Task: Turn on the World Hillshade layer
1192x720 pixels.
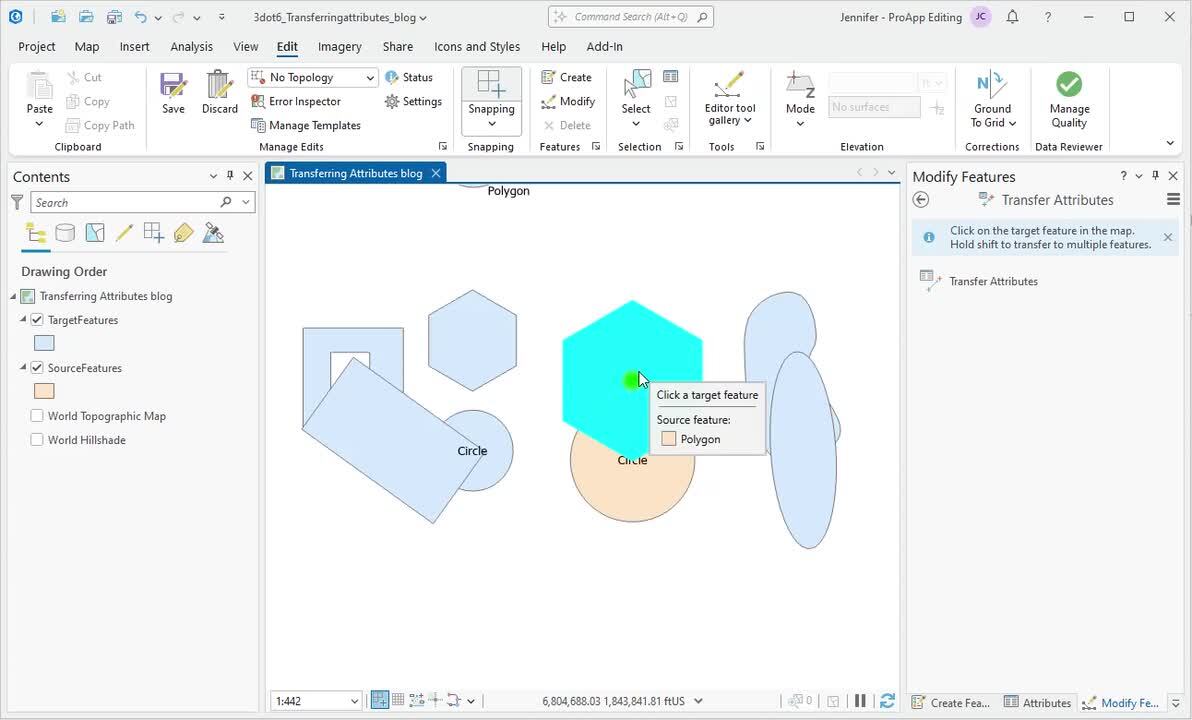Action: point(37,440)
